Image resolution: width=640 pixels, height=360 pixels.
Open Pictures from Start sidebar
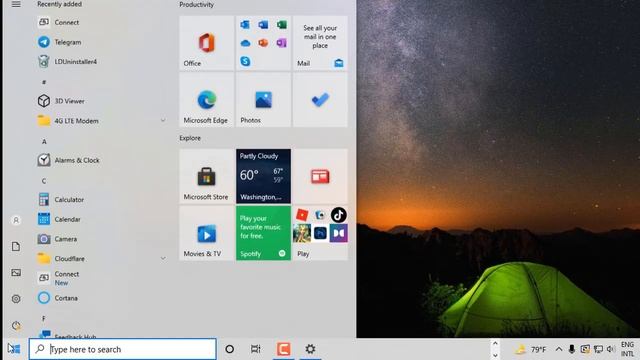pyautogui.click(x=16, y=273)
